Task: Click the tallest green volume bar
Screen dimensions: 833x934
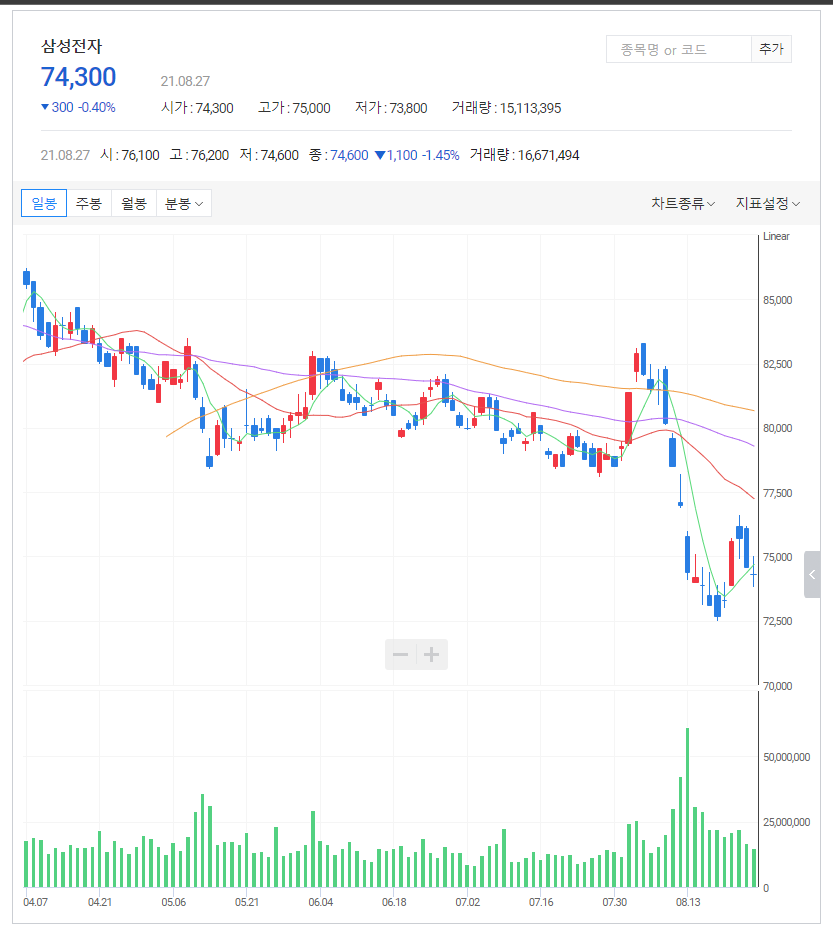Action: (x=688, y=808)
